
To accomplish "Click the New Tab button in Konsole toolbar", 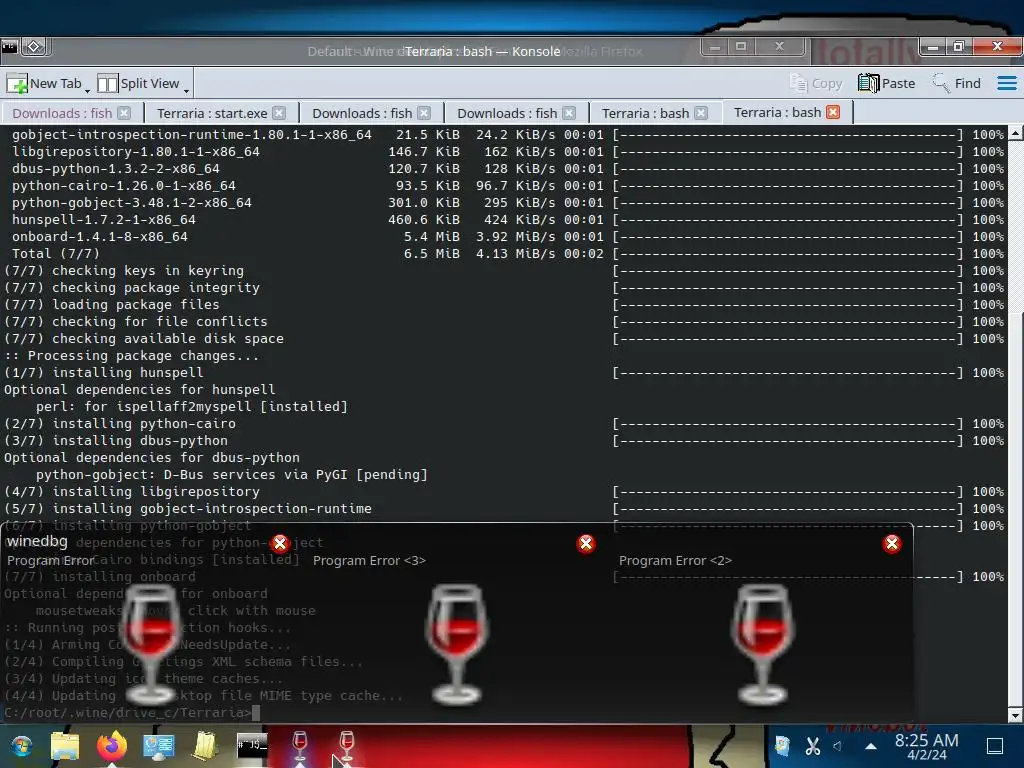I will coord(44,84).
